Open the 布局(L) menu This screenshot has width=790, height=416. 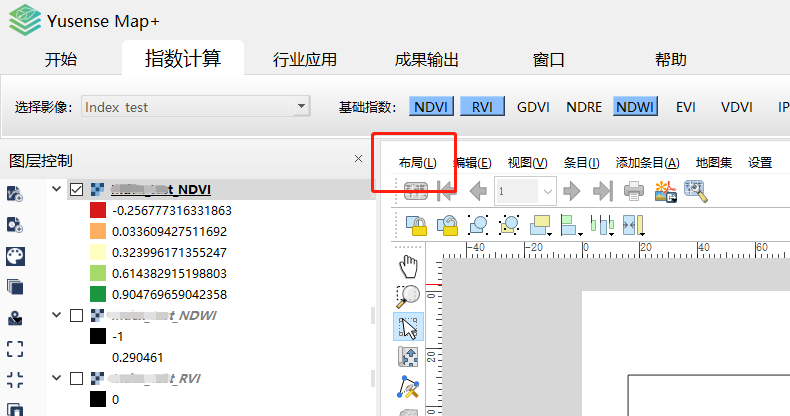(417, 163)
